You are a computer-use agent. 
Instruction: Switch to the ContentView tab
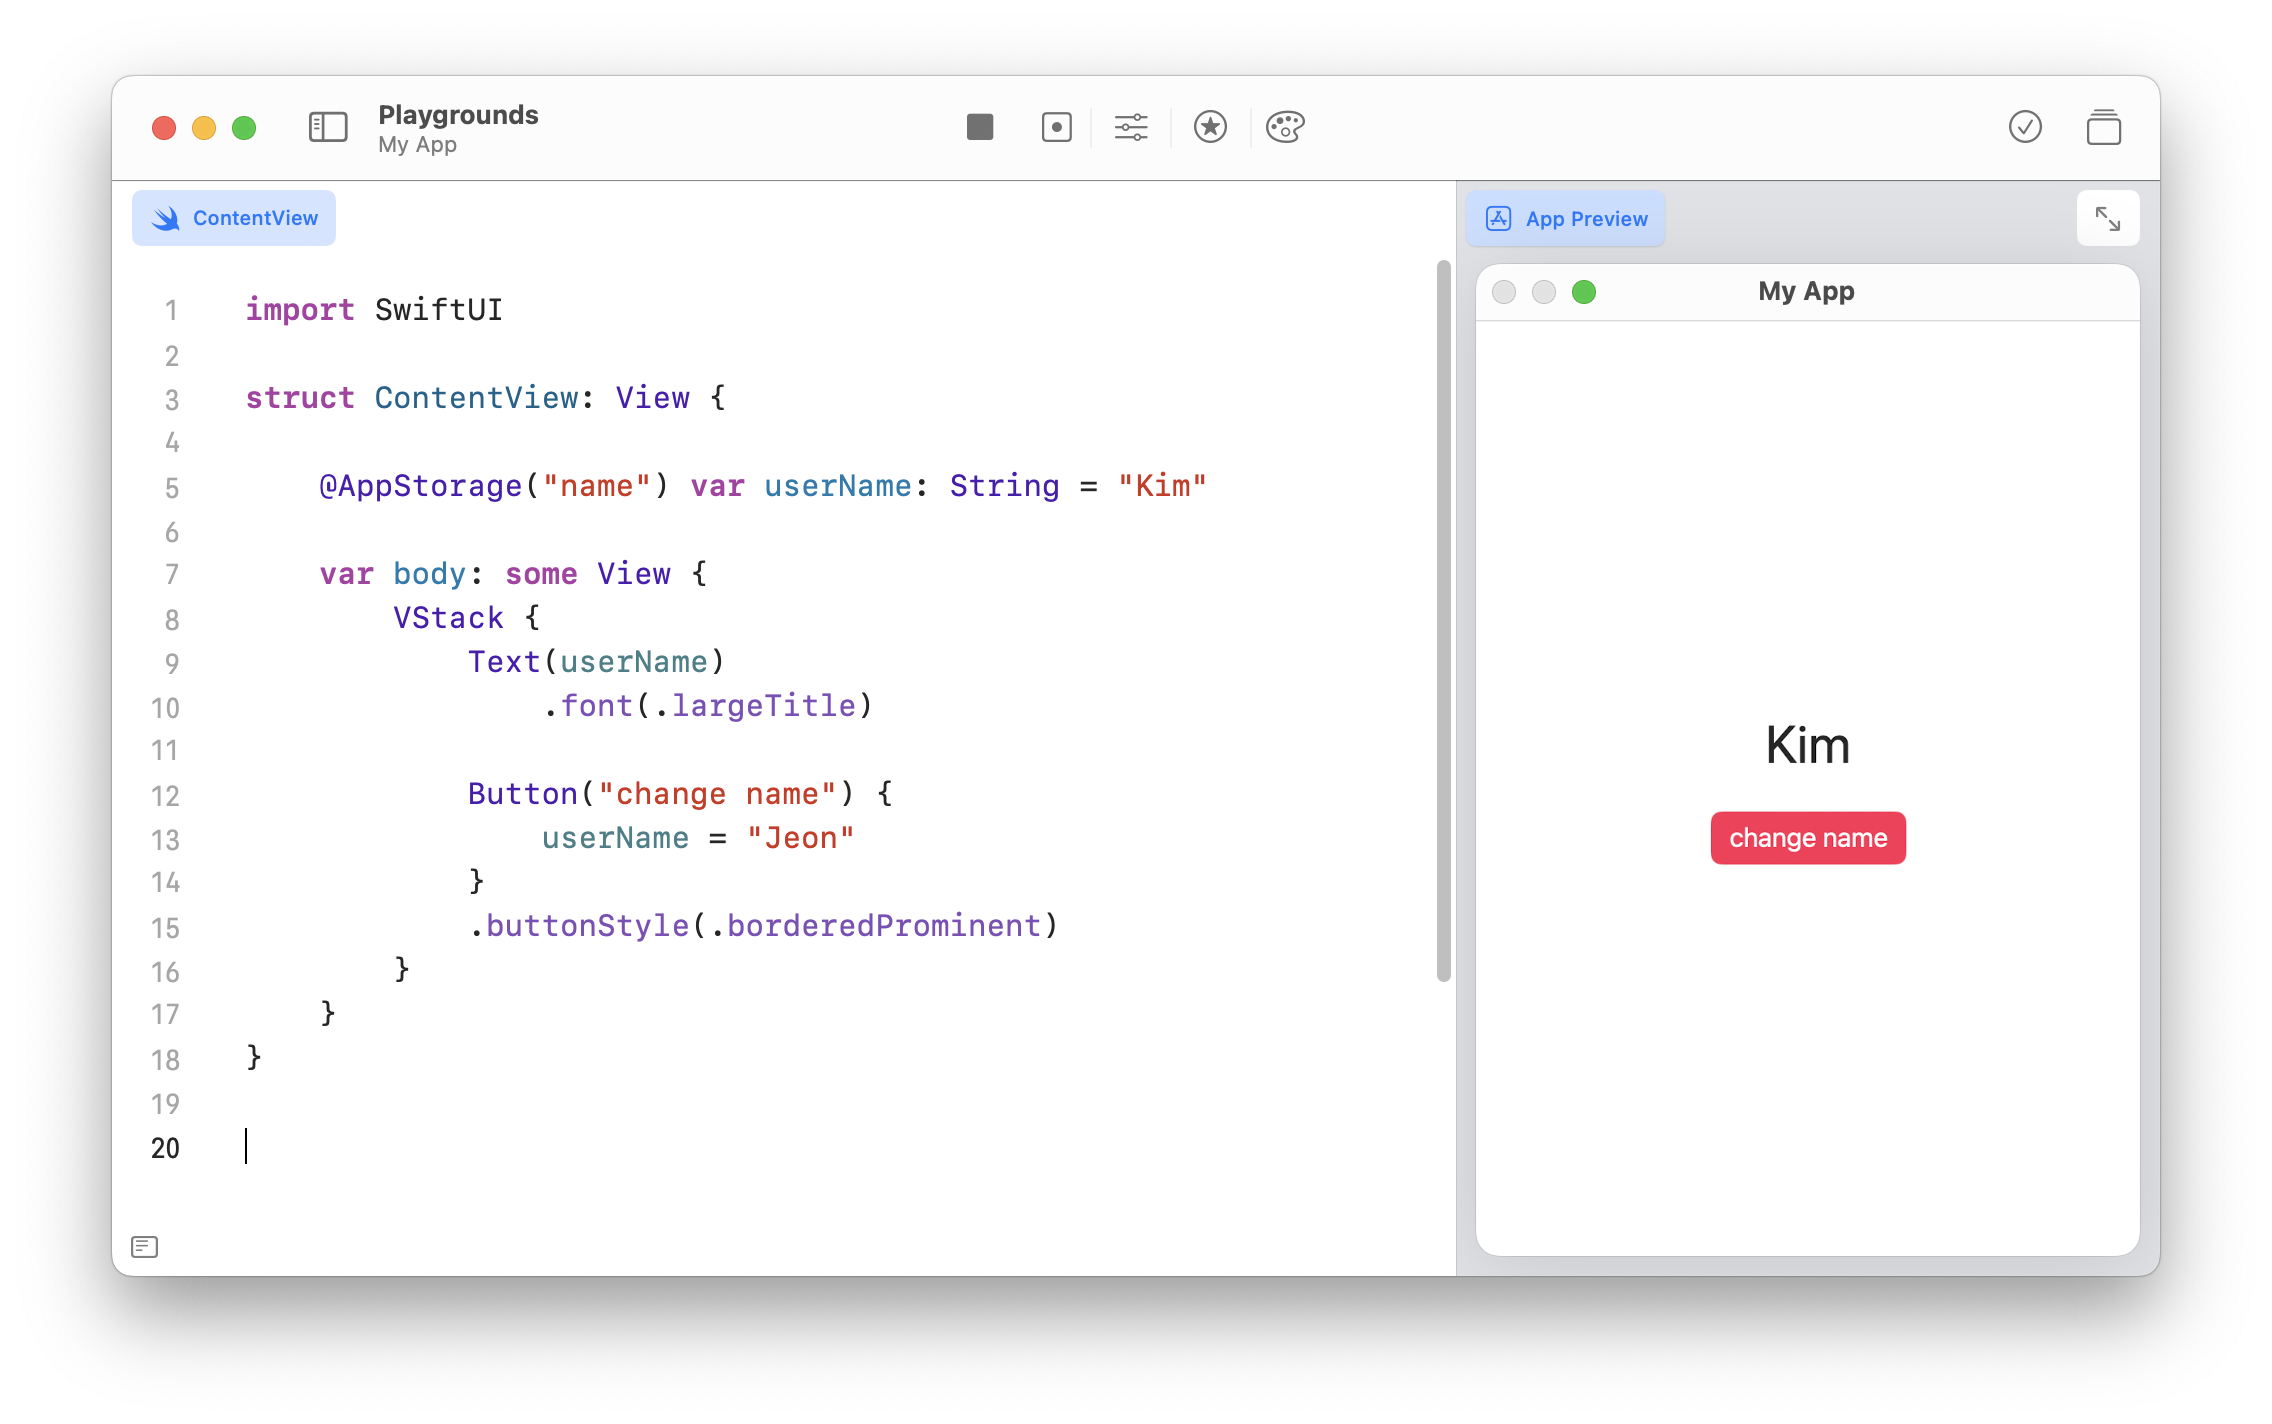pyautogui.click(x=234, y=218)
